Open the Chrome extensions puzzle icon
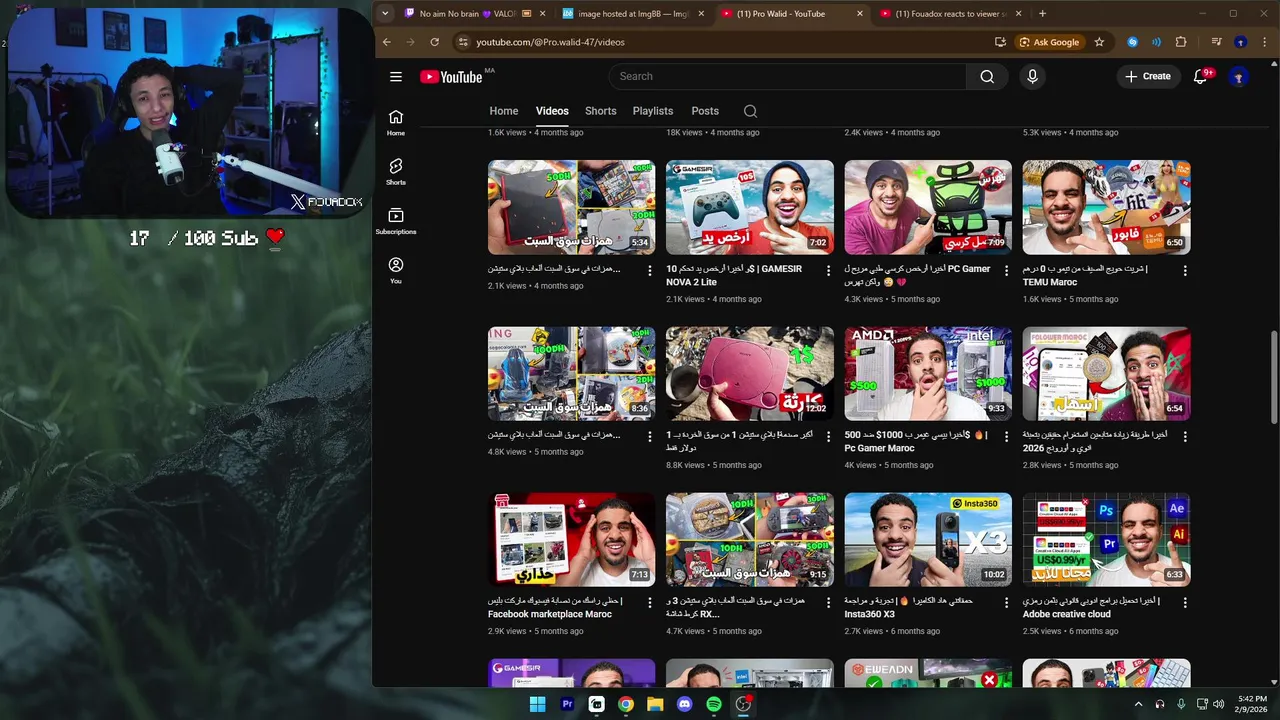Screen dimensions: 1280x720 point(1181,42)
